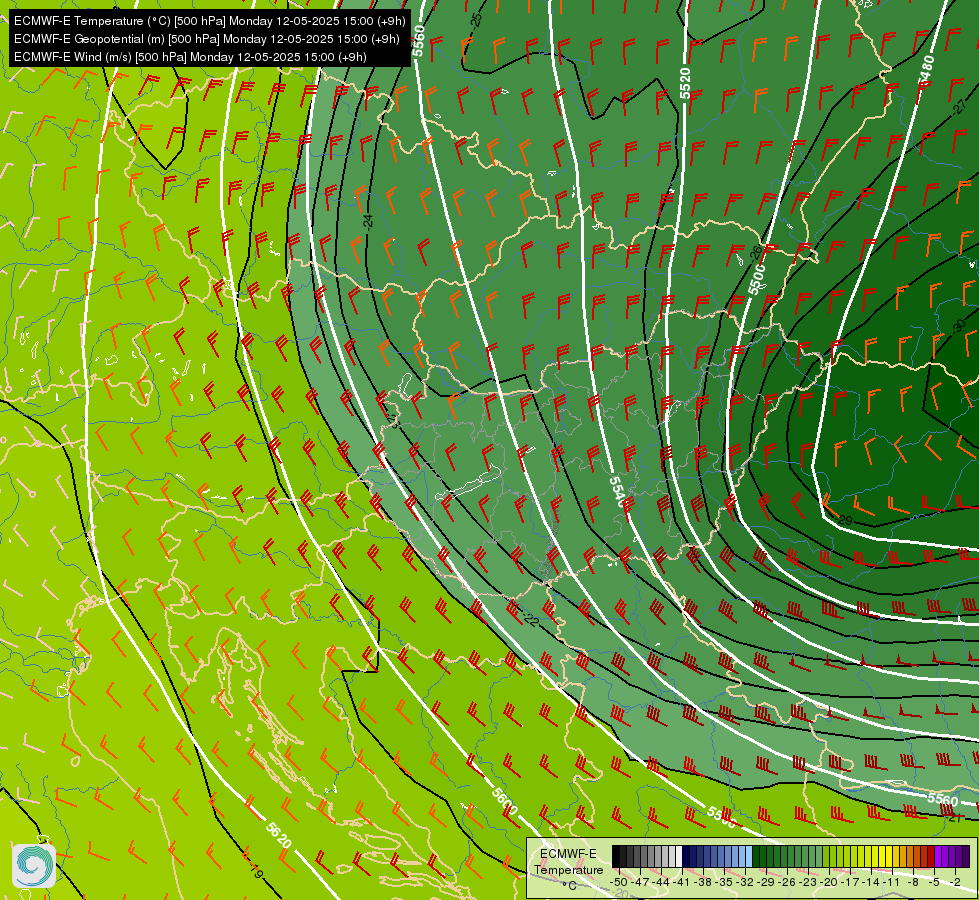
Task: Click the legend scale value -8
Action: pos(913,882)
